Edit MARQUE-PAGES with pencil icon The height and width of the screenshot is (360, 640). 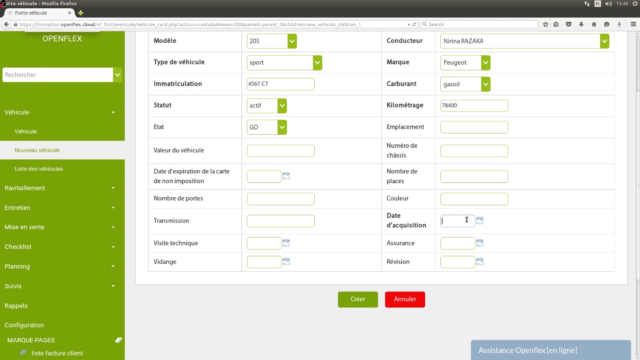118,340
